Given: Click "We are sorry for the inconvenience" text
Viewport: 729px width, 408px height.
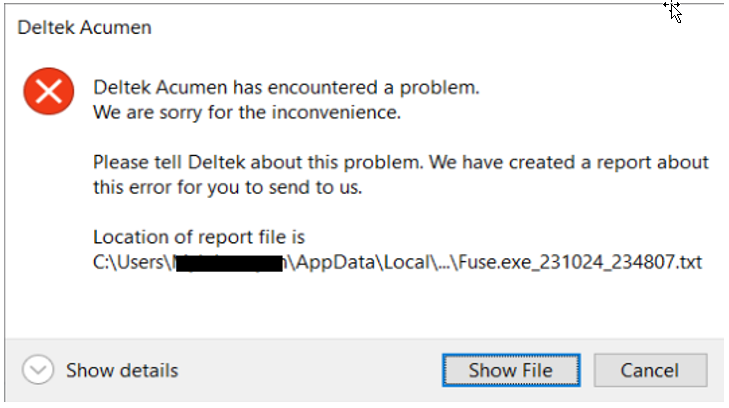Looking at the screenshot, I should [246, 112].
